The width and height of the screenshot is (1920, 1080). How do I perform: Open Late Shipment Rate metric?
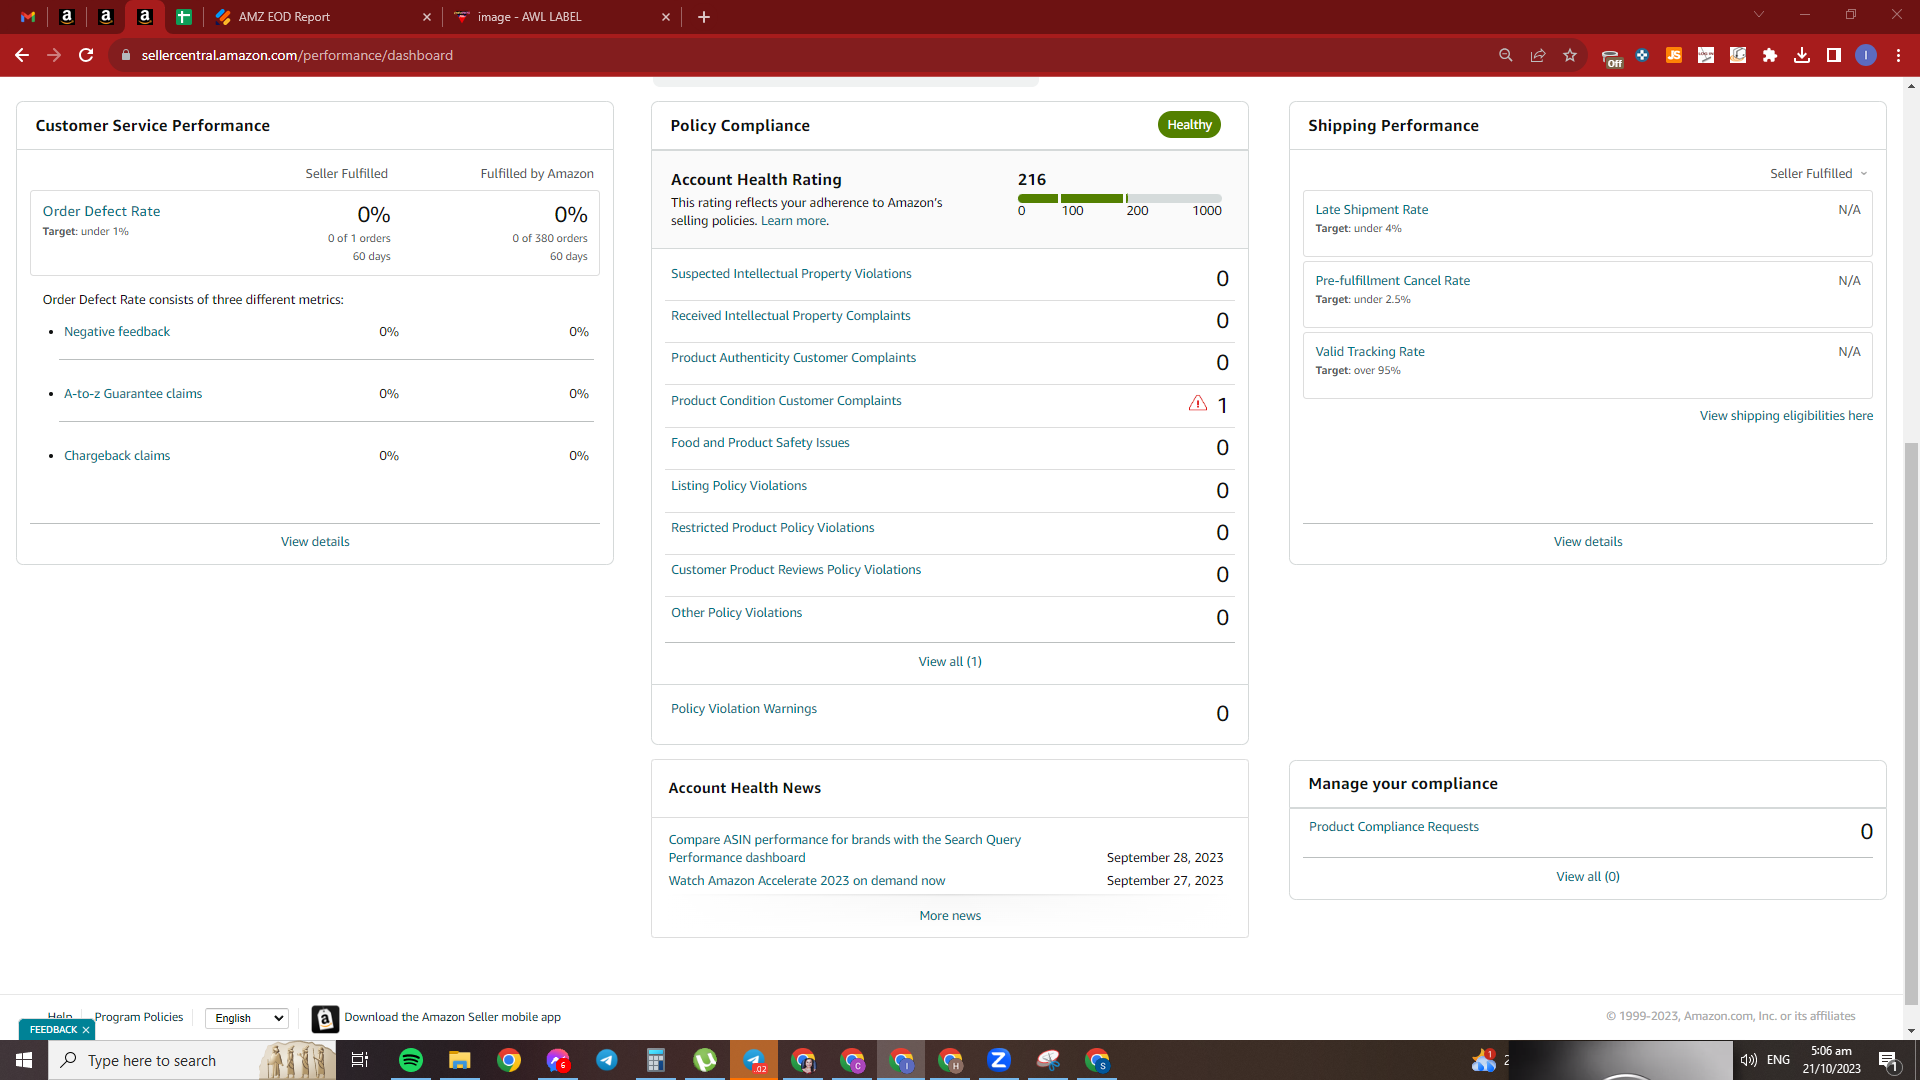(1372, 210)
